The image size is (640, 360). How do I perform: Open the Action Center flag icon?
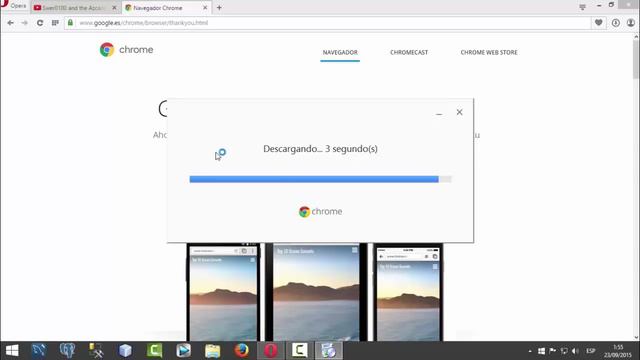(x=553, y=351)
